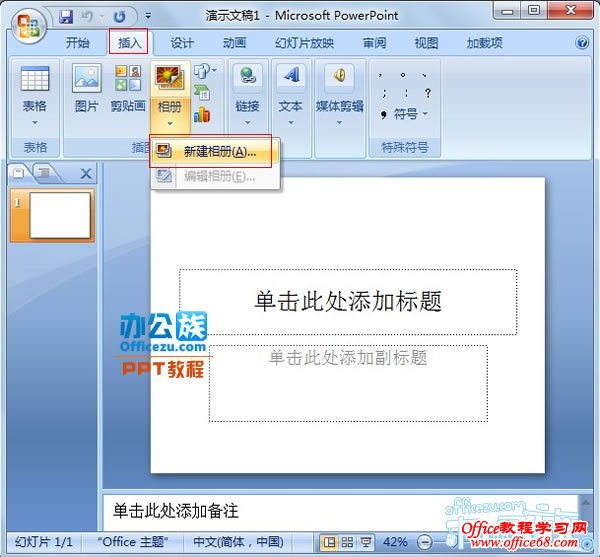The image size is (600, 557).
Task: Save the presentation with the floppy icon
Action: coord(65,16)
